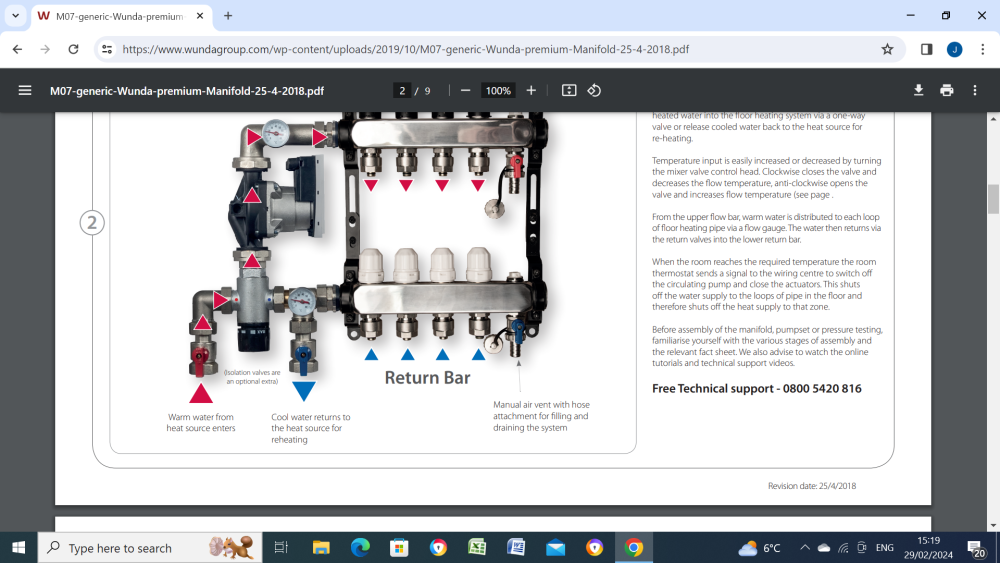
Task: Open a new browser tab
Action: (x=228, y=16)
